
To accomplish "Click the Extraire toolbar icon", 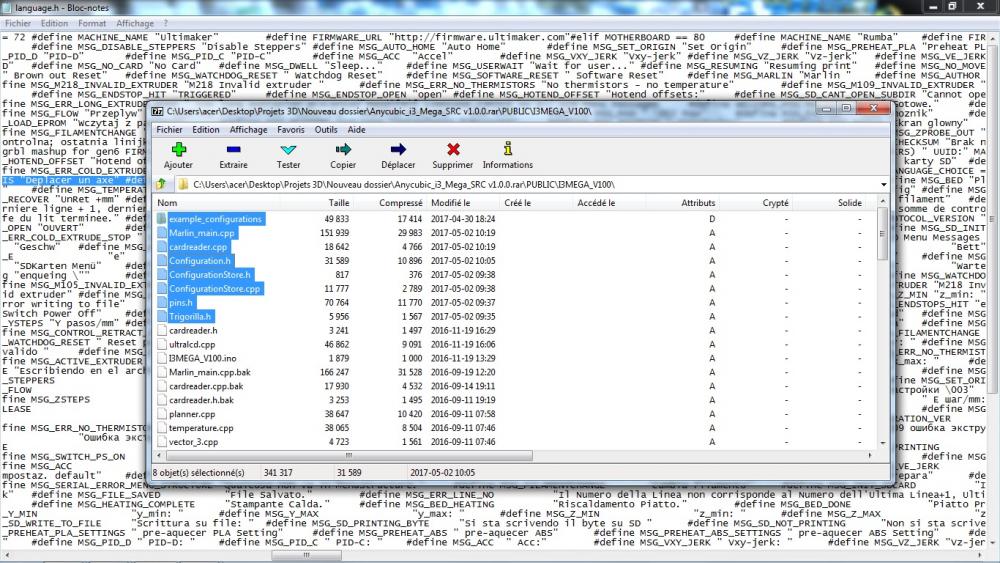I will [233, 150].
